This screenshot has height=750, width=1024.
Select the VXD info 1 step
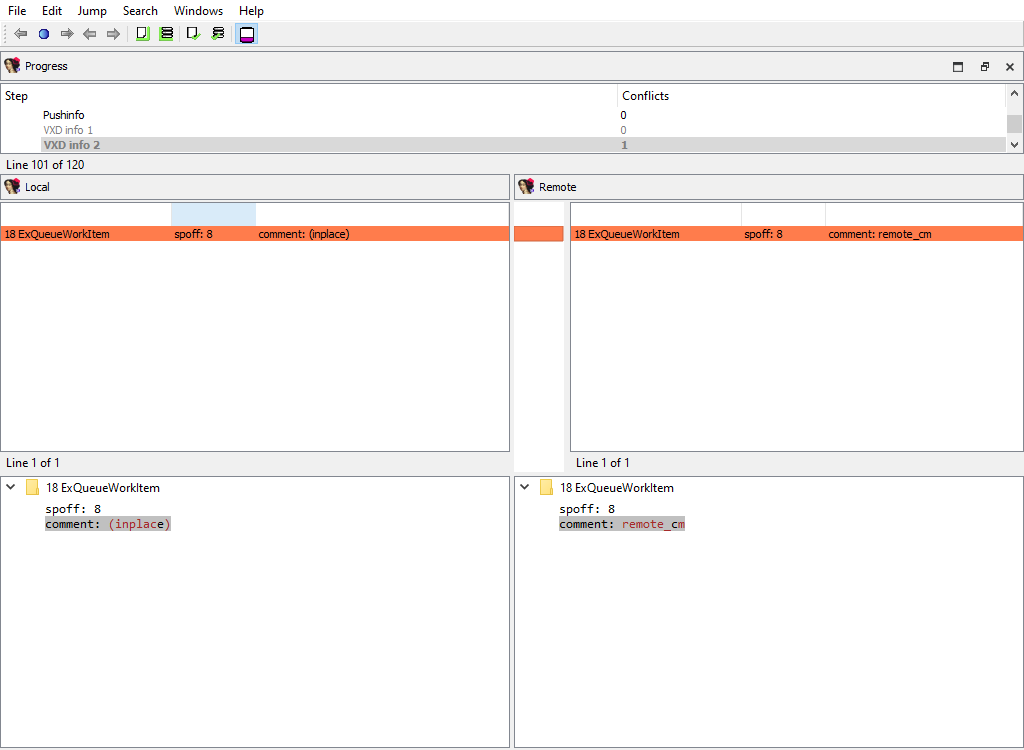pyautogui.click(x=68, y=130)
